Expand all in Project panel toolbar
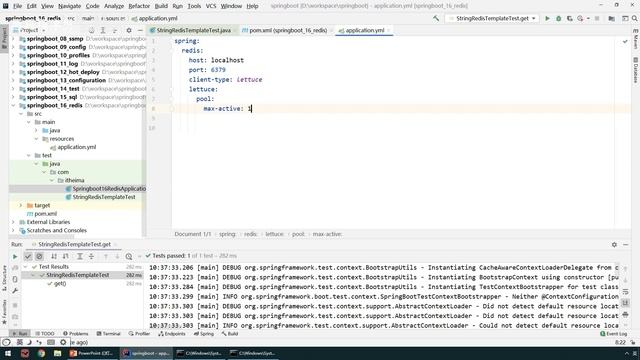640x360 pixels. click(x=103, y=30)
